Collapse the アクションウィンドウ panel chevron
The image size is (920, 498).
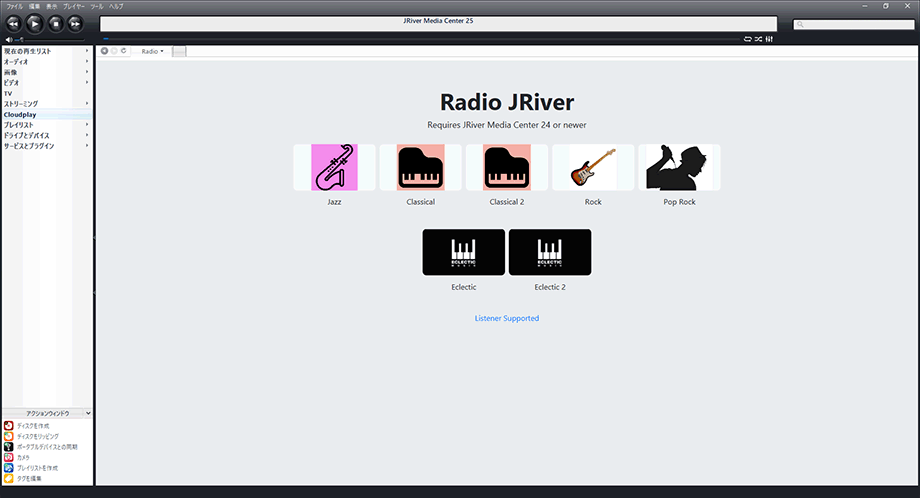click(88, 413)
